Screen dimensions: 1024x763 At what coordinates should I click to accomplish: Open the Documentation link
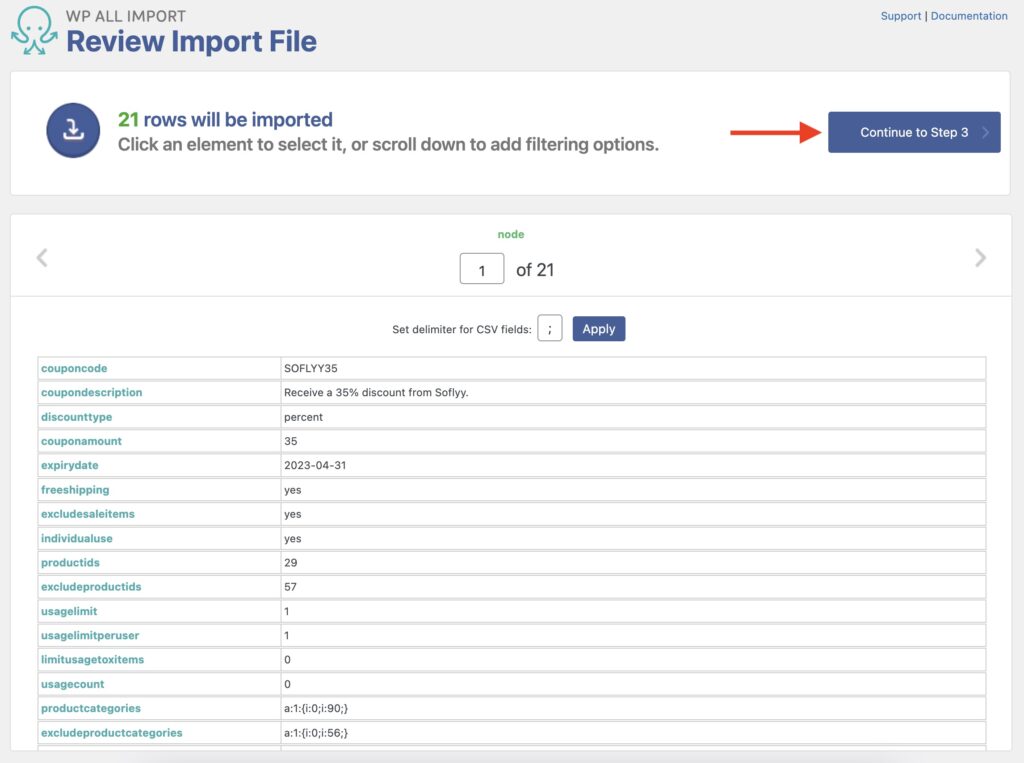(x=970, y=15)
